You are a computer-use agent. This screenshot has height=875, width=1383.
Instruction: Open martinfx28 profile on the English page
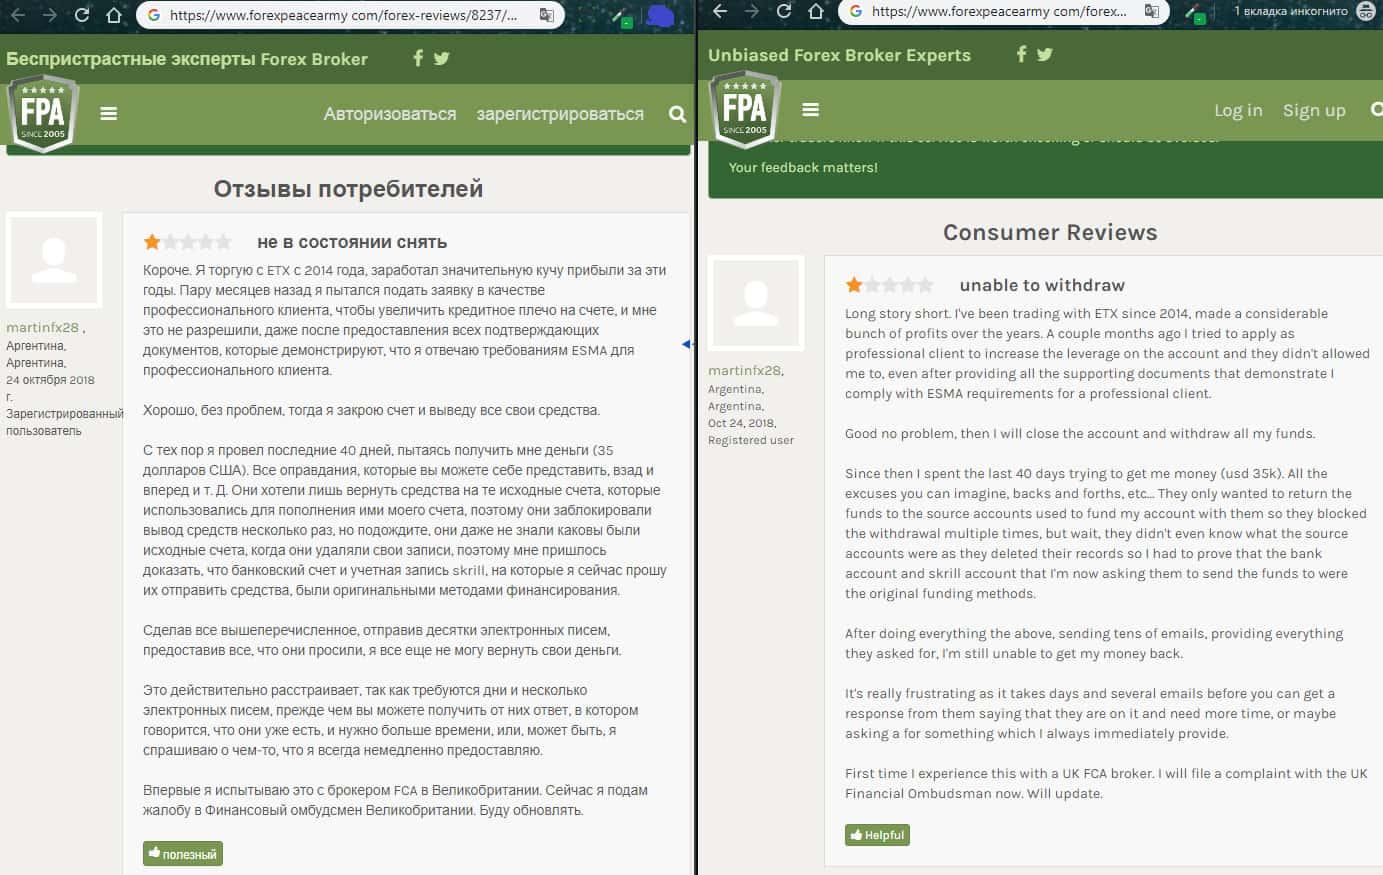(744, 370)
